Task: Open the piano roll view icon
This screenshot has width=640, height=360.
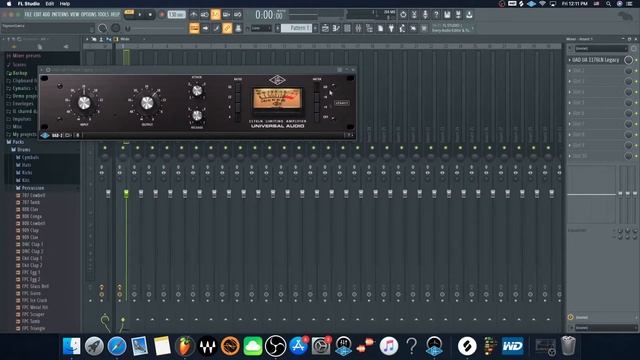Action: 336,28
